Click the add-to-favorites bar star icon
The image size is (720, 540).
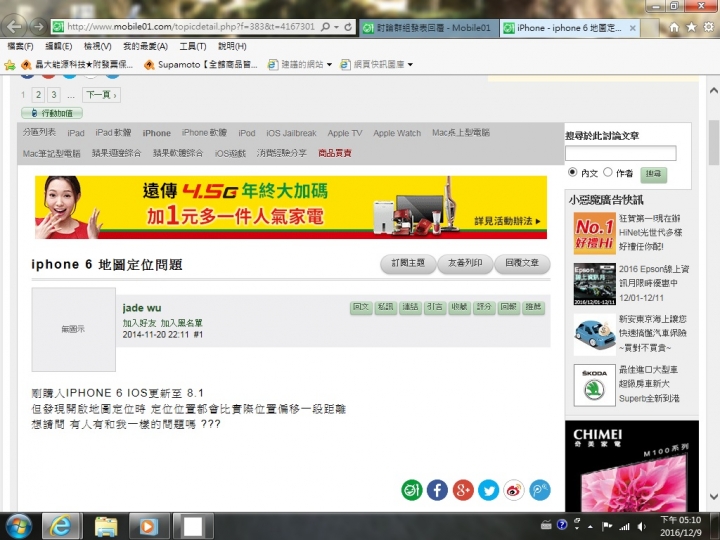point(10,65)
